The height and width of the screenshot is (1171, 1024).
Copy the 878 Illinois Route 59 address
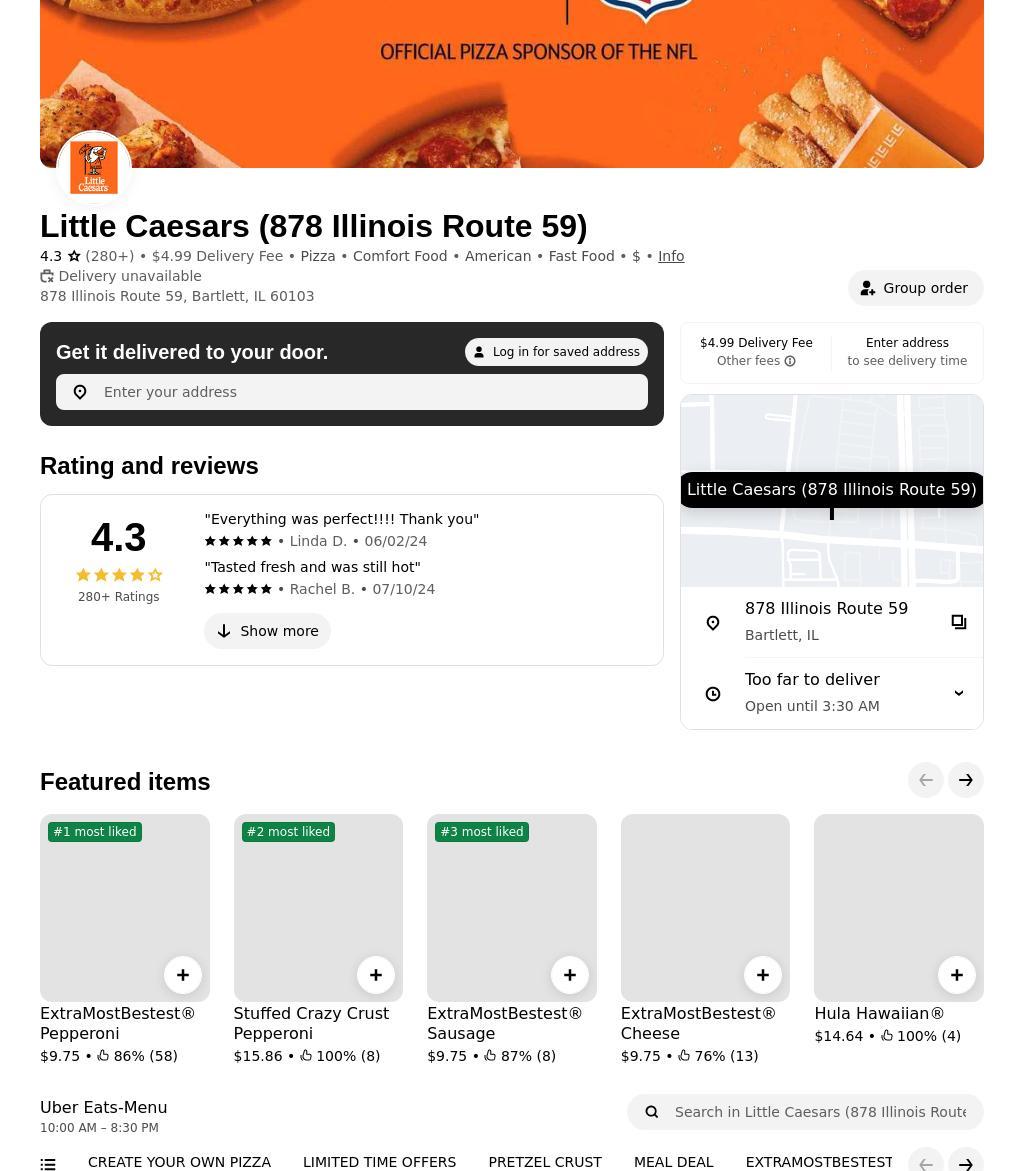pos(959,622)
